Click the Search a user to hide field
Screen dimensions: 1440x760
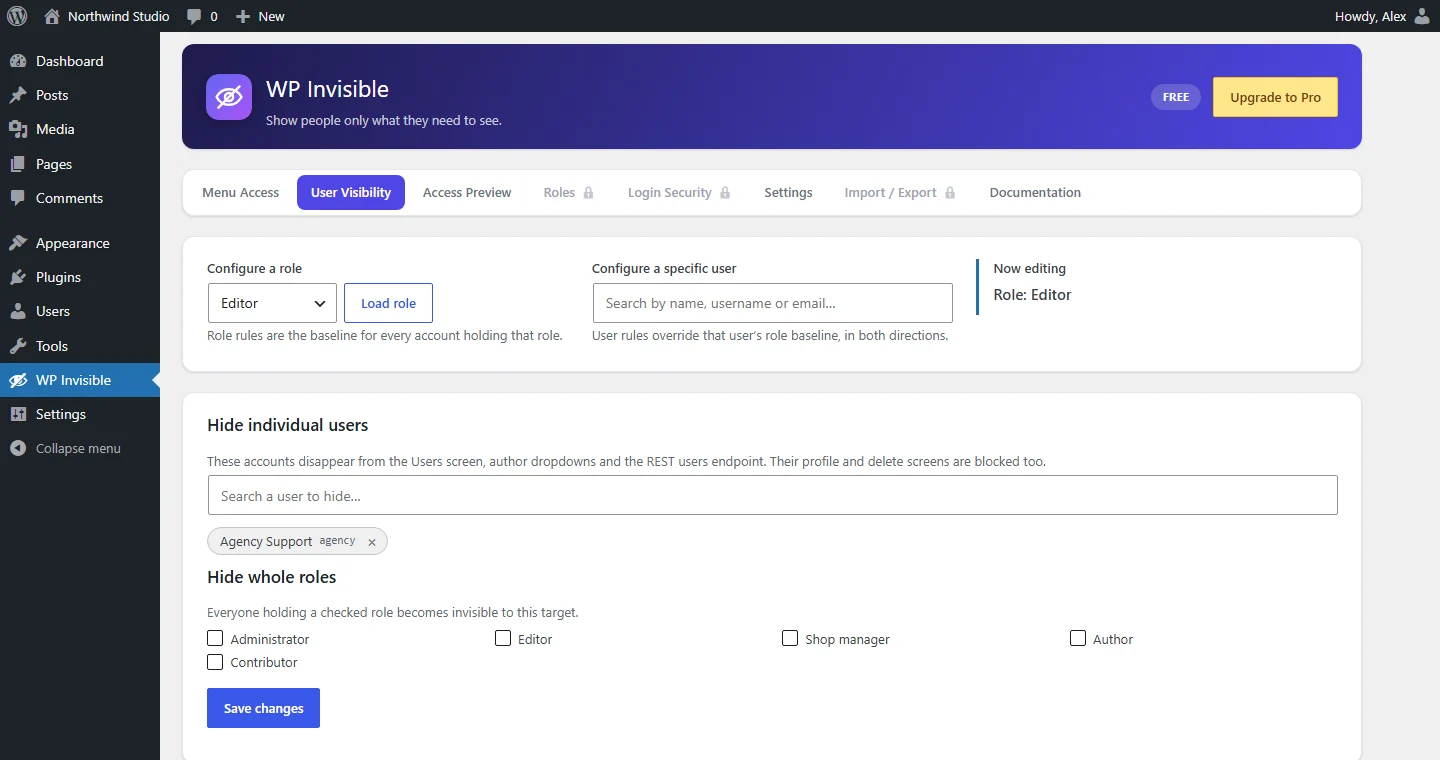[772, 496]
